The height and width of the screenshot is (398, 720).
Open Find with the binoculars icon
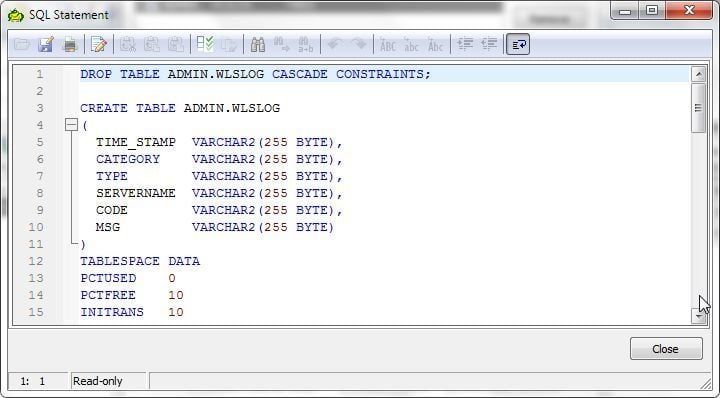tap(258, 45)
